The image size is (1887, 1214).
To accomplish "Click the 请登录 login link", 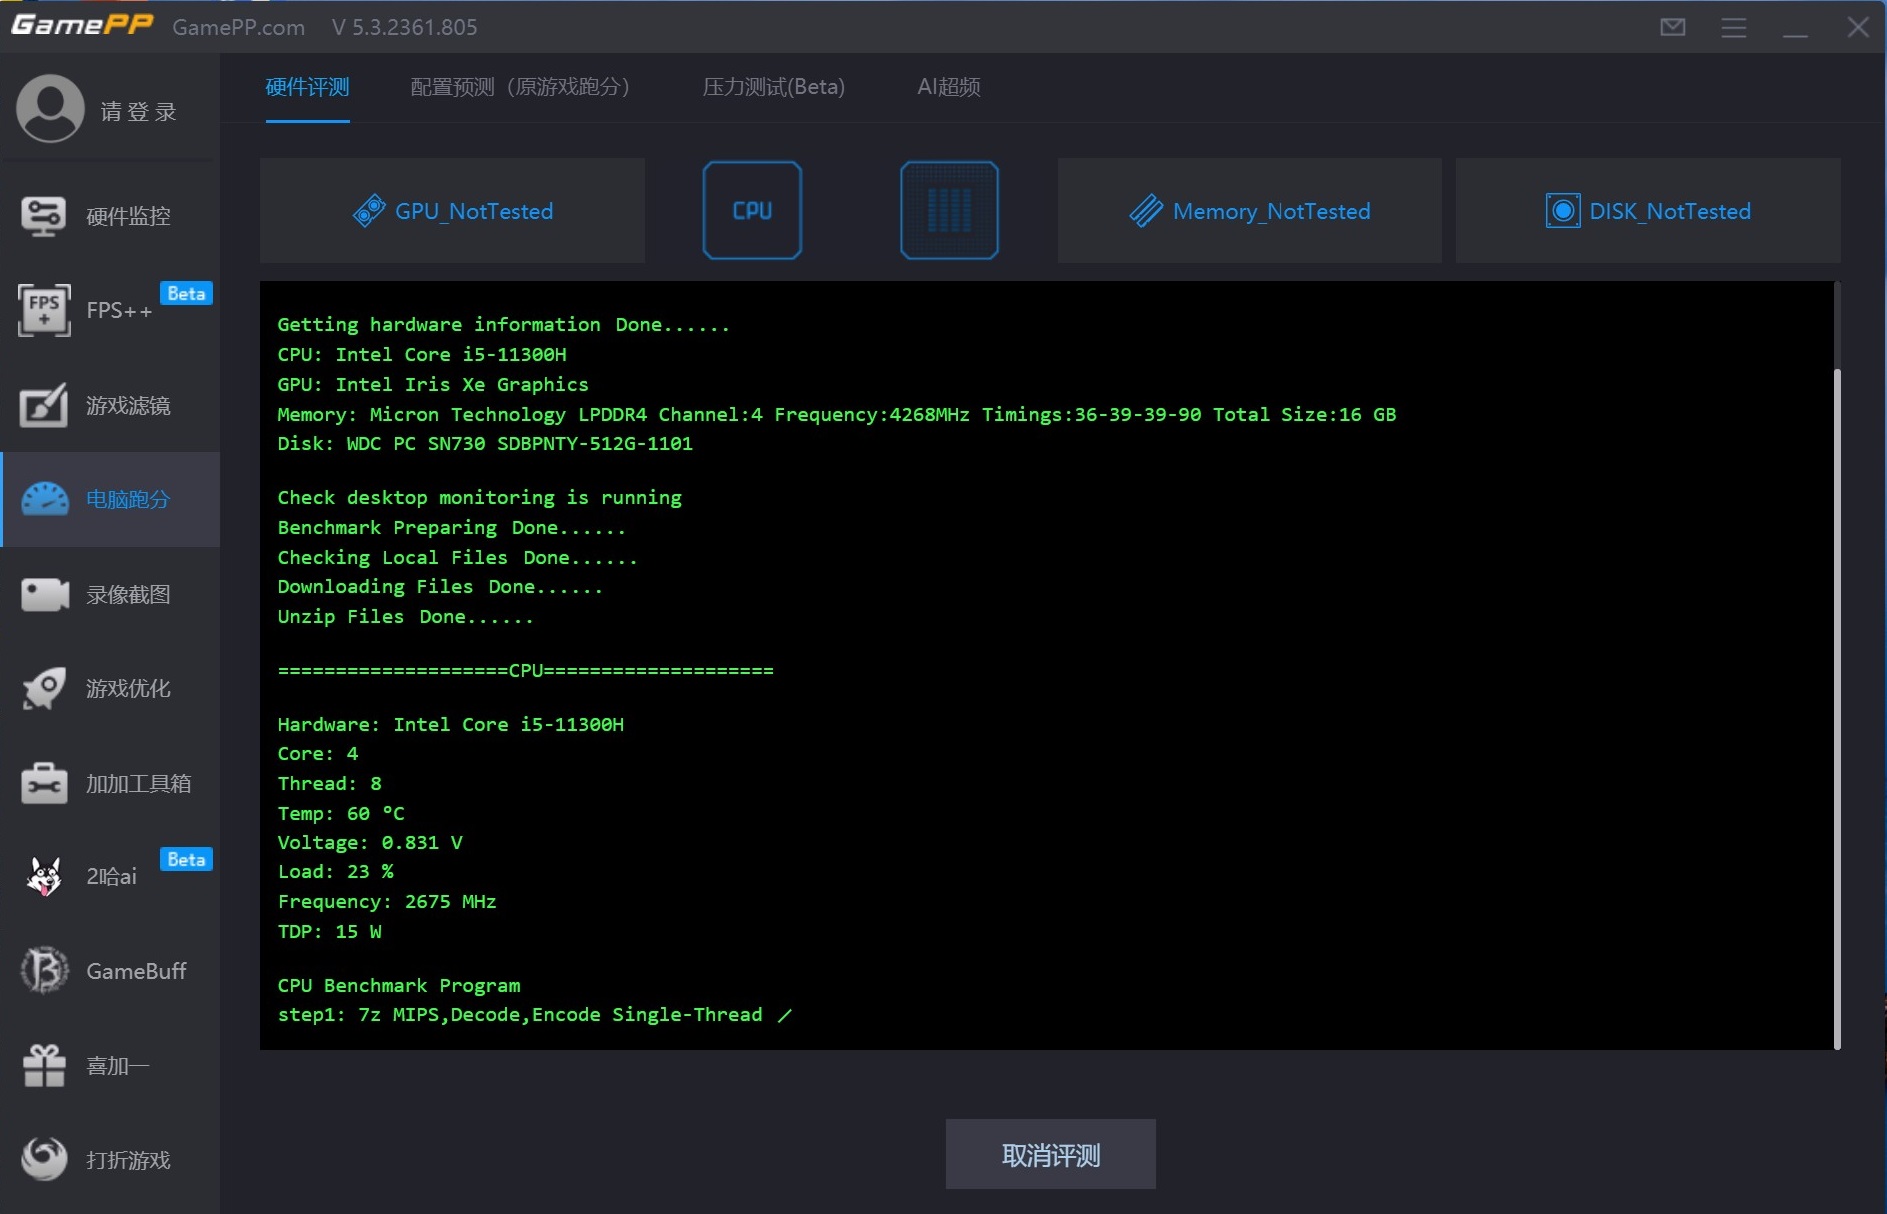I will pos(138,111).
